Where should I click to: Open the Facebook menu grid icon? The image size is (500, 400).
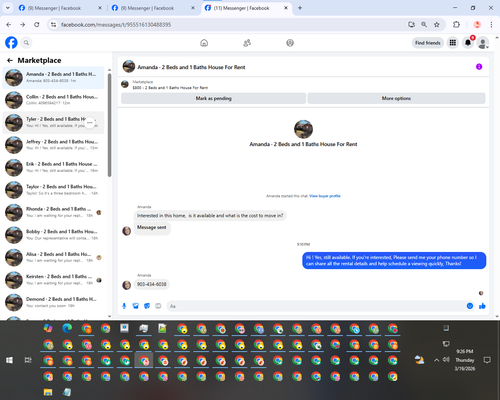[453, 43]
